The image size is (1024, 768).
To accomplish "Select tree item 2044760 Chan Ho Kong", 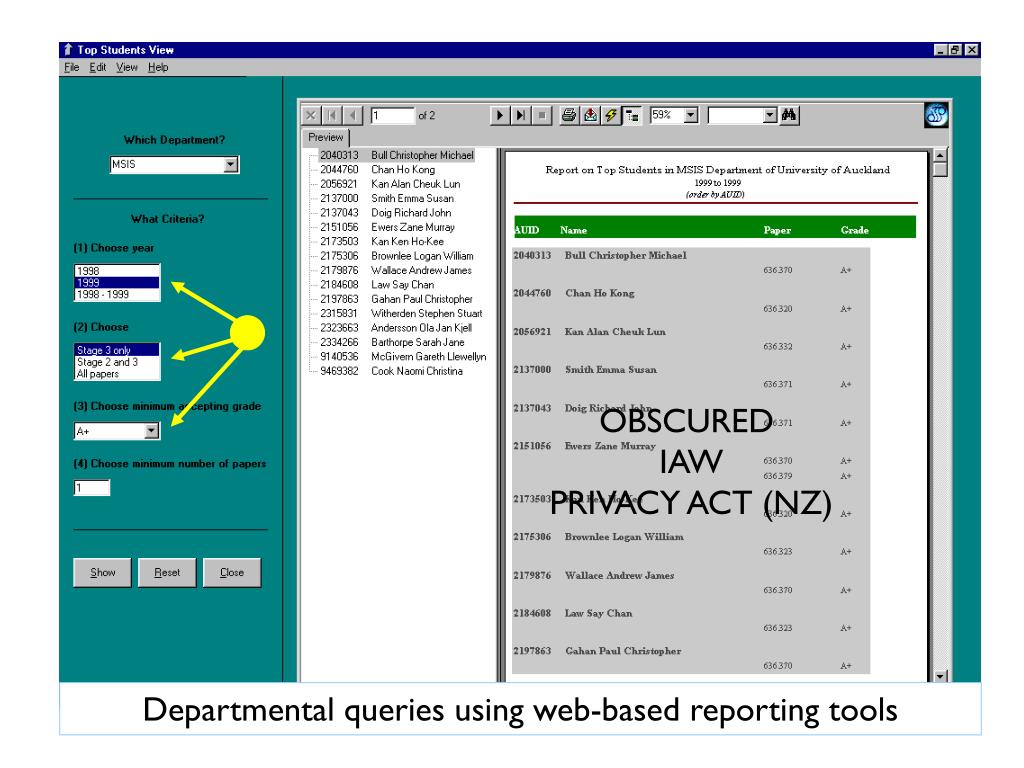I will 377,170.
